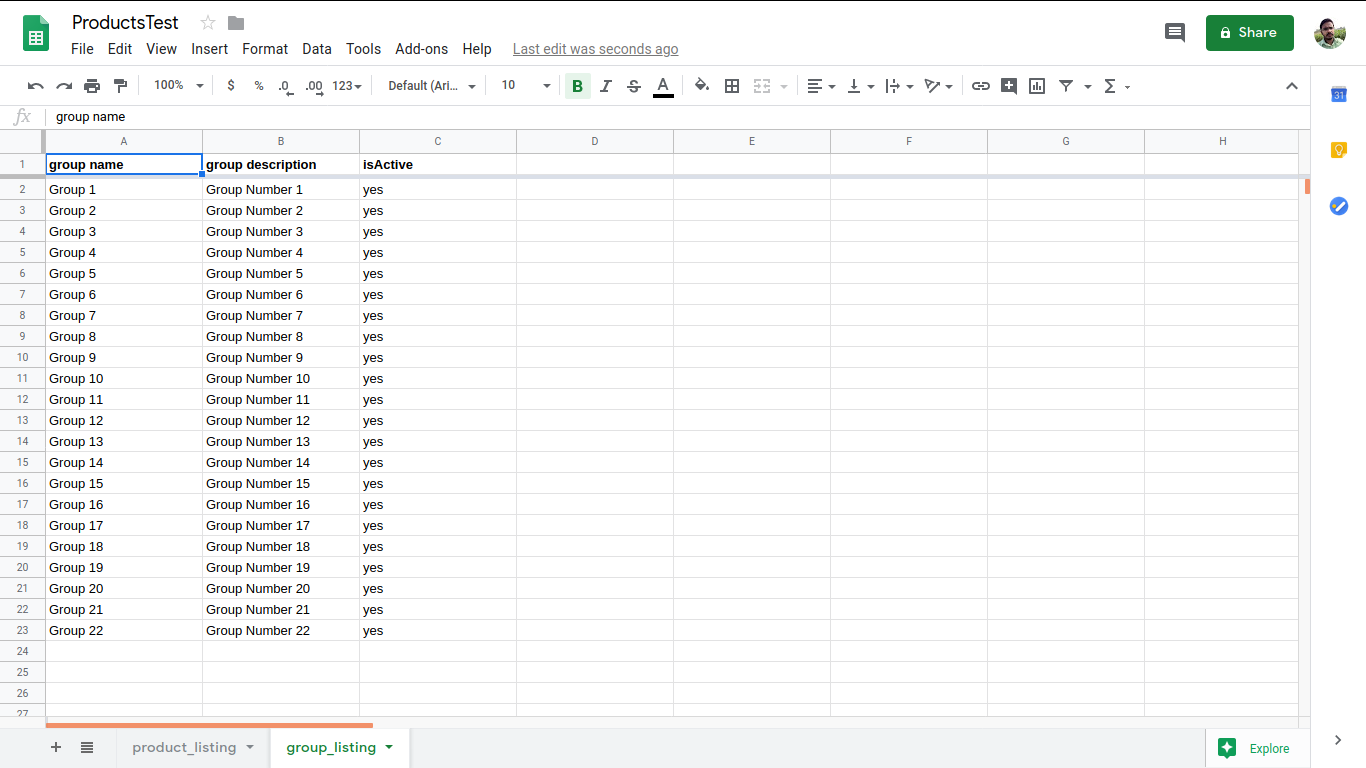The image size is (1366, 768).
Task: Select the Paint format tool
Action: click(x=120, y=86)
